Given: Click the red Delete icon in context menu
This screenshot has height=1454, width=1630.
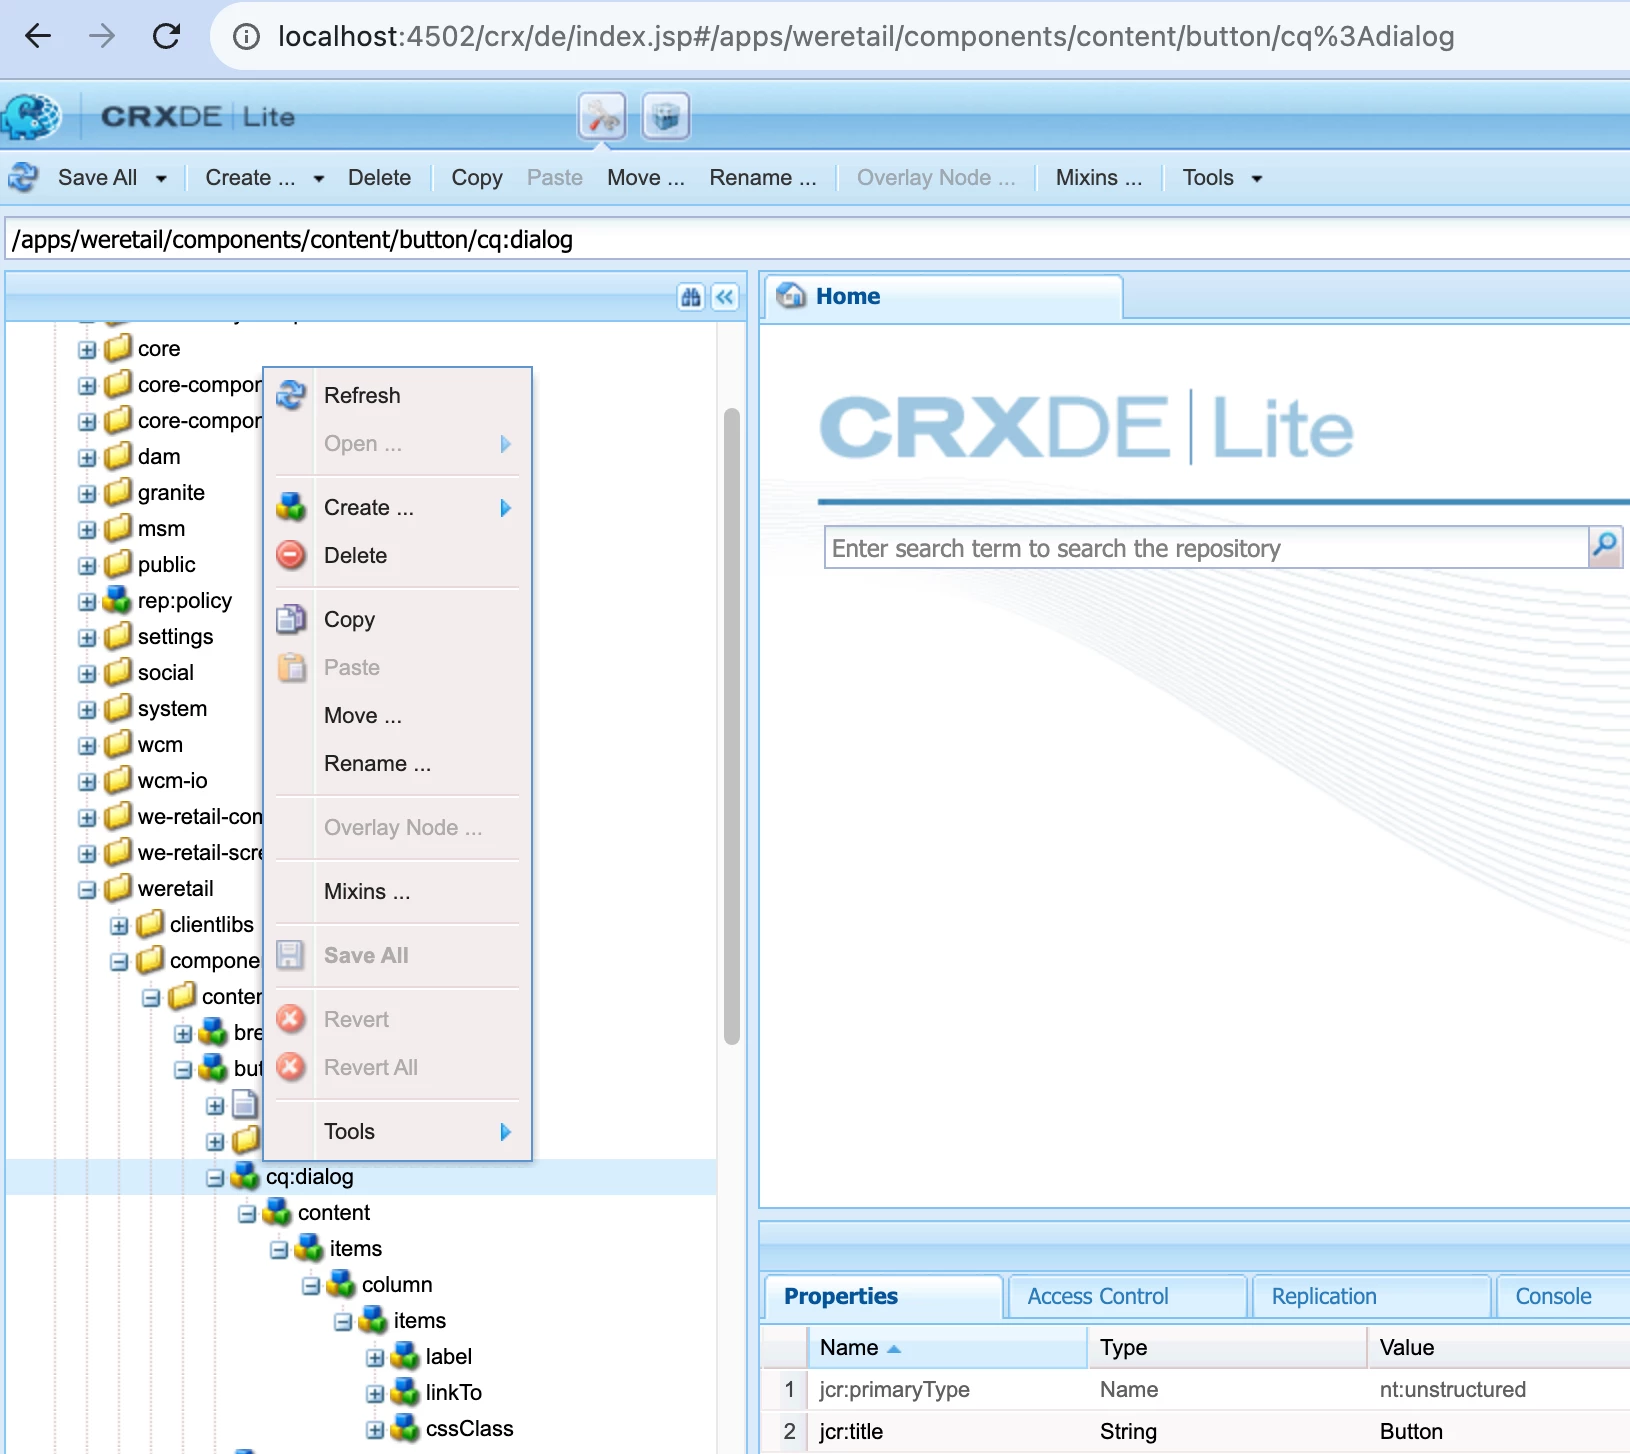Looking at the screenshot, I should (x=291, y=555).
